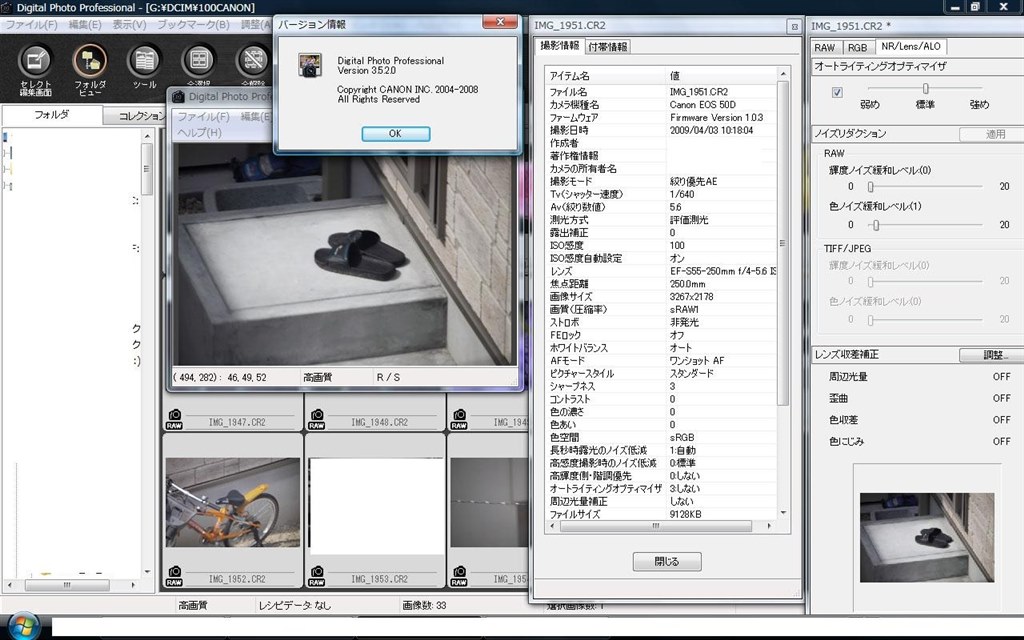Screen dimensions: 1024x640
Task: Click the 'Canon EOS 50D' value
Action: point(703,104)
